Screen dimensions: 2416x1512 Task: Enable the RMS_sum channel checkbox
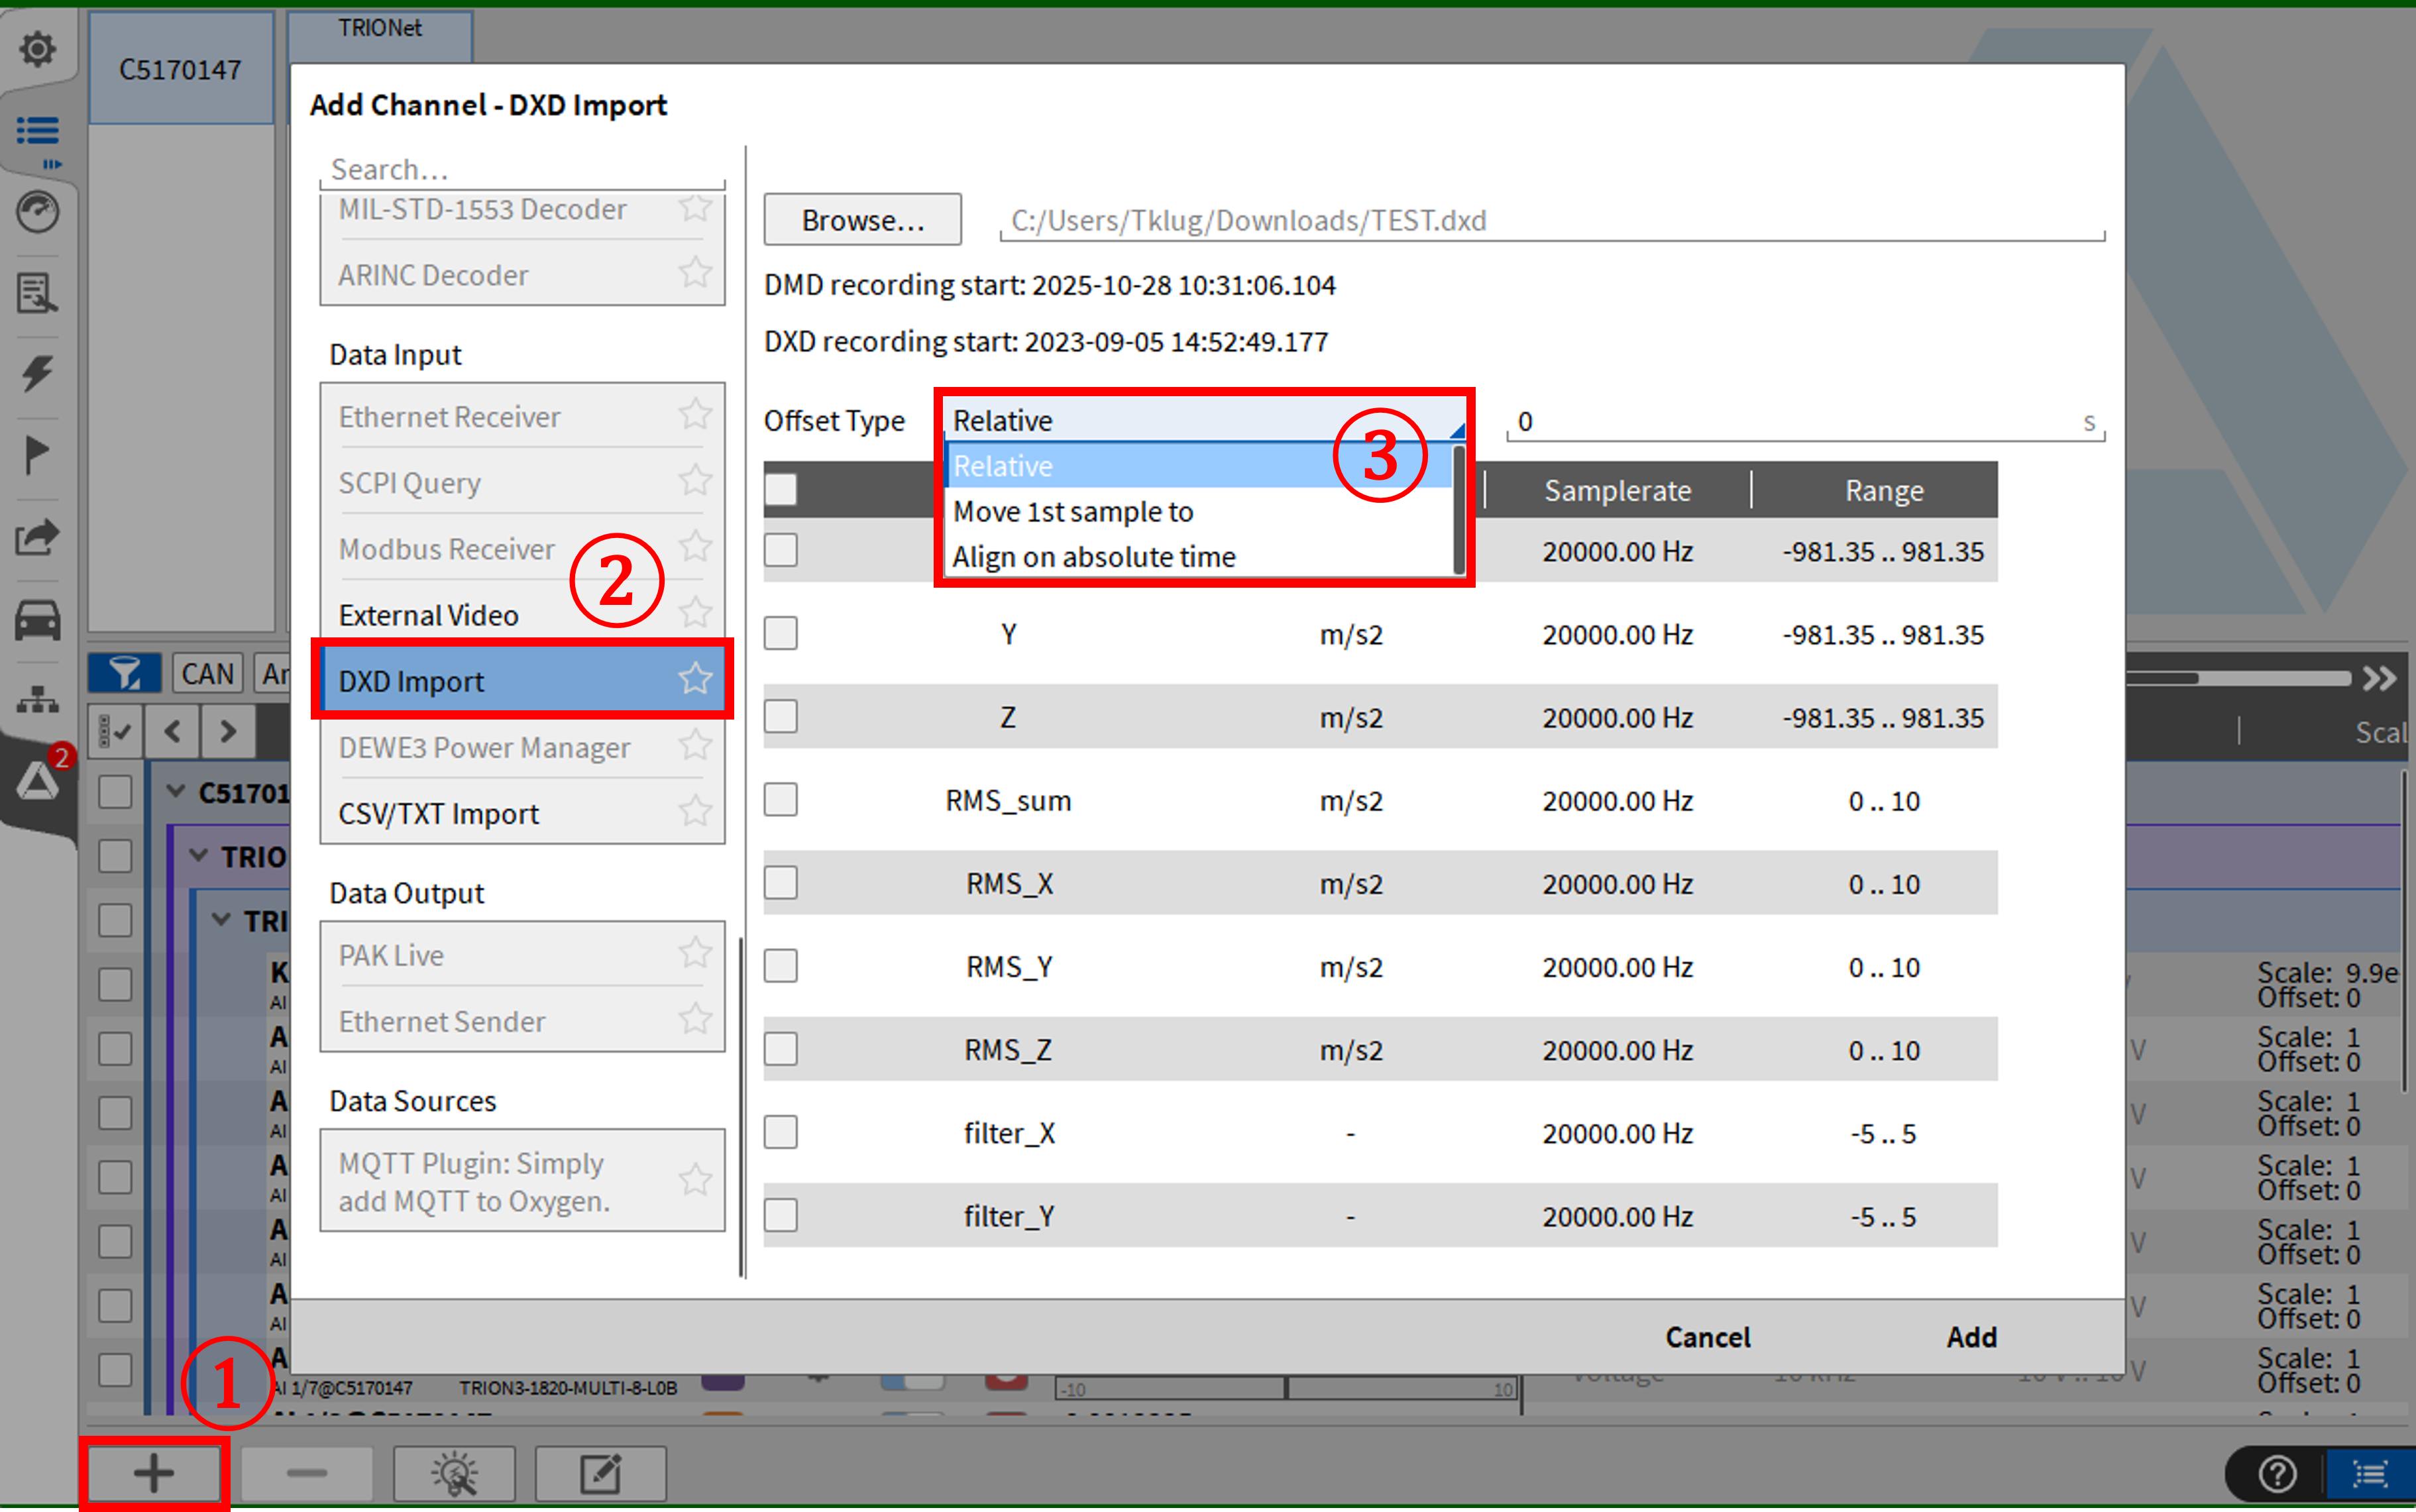point(781,800)
